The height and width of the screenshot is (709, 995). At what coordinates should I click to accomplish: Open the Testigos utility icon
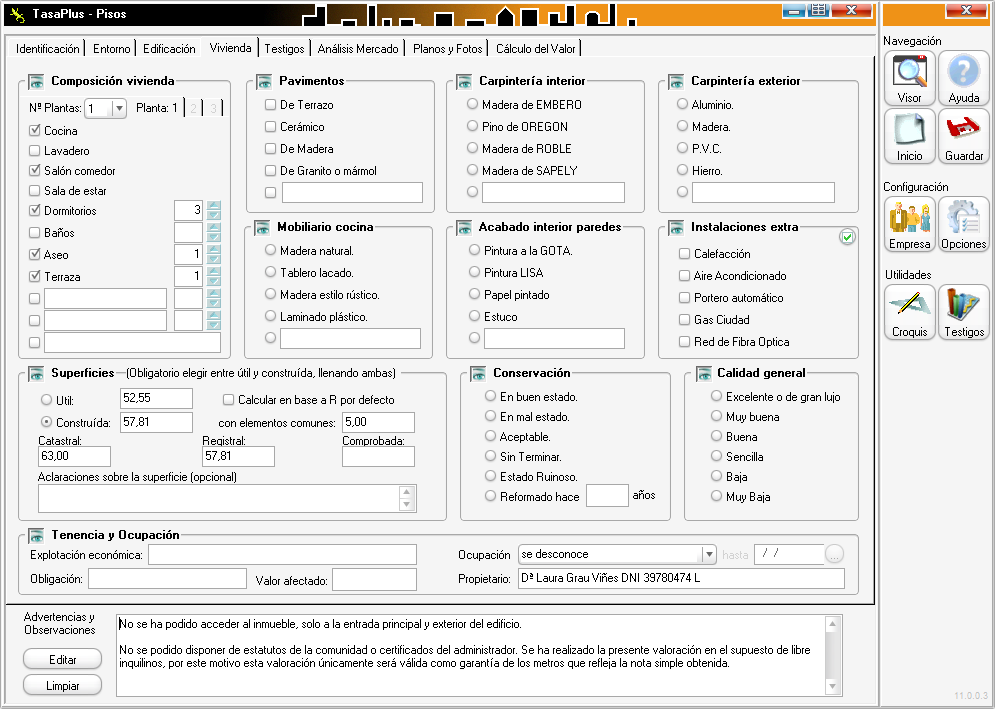(963, 311)
